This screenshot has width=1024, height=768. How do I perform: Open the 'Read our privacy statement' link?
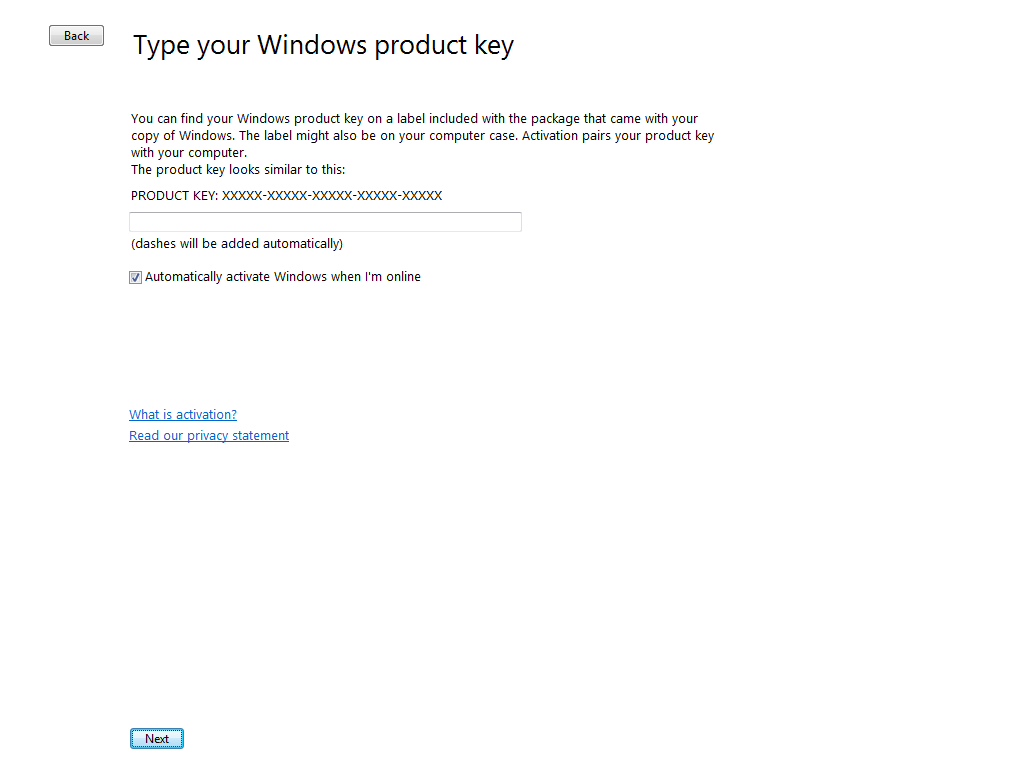point(209,436)
